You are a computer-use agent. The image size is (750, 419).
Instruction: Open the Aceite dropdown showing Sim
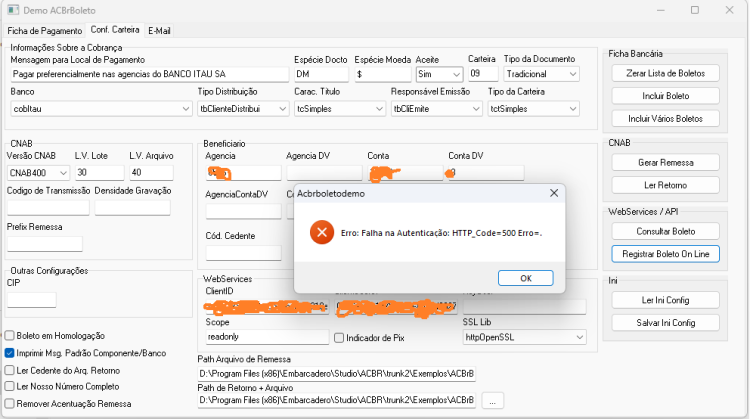(439, 74)
